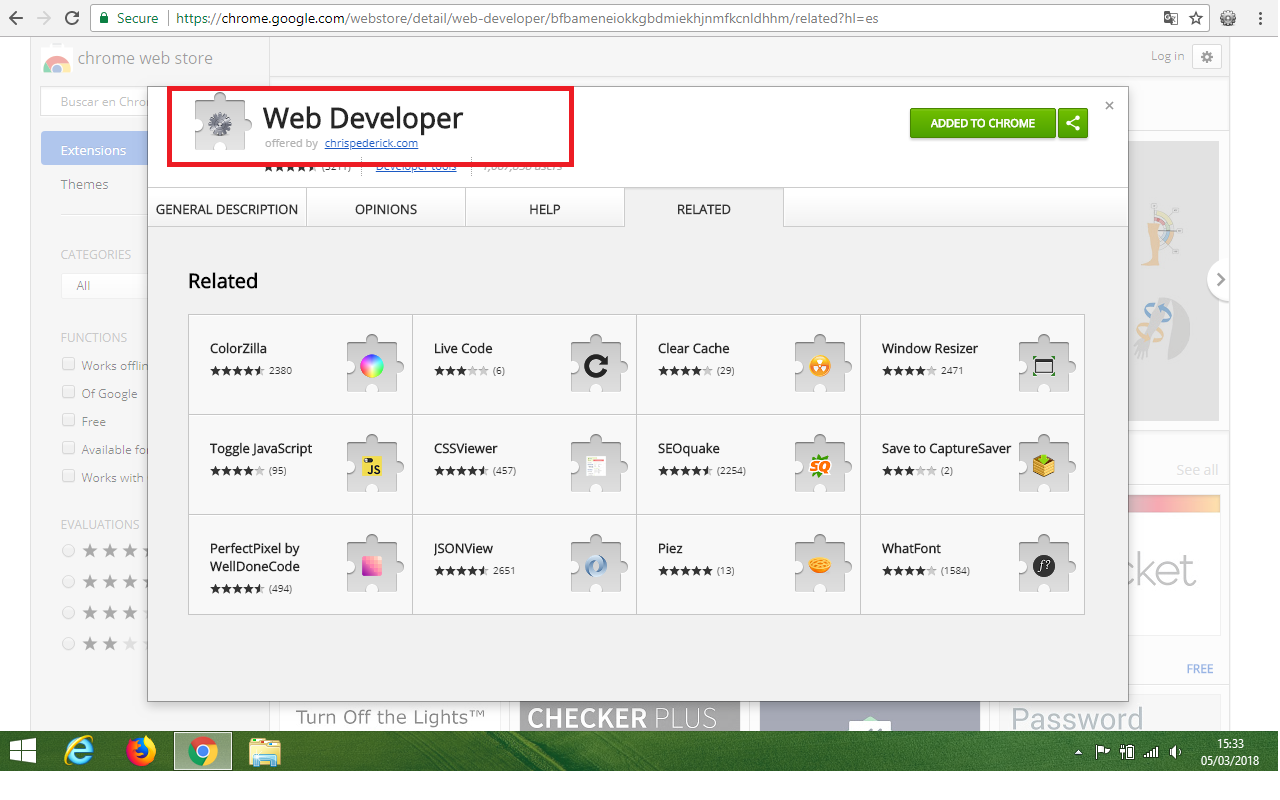This screenshot has width=1280, height=800.
Task: Click the CSSViewer extension icon
Action: click(596, 466)
